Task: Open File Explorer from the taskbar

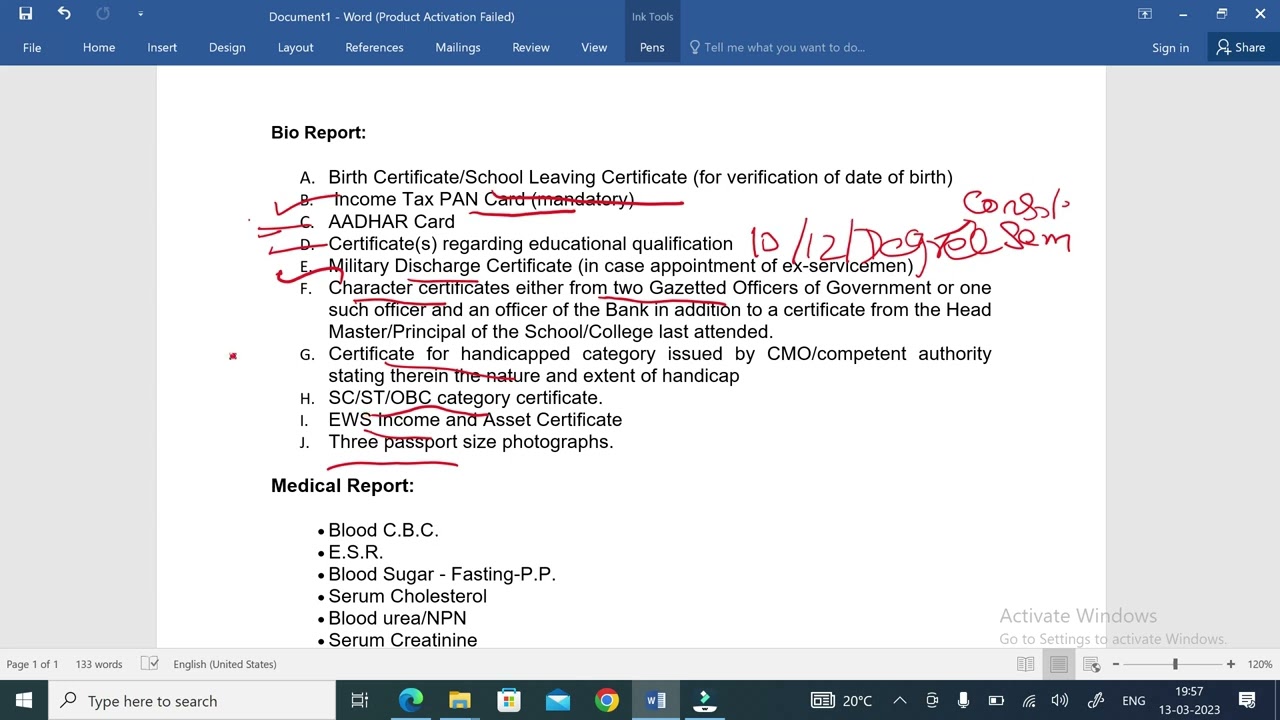Action: click(x=460, y=700)
